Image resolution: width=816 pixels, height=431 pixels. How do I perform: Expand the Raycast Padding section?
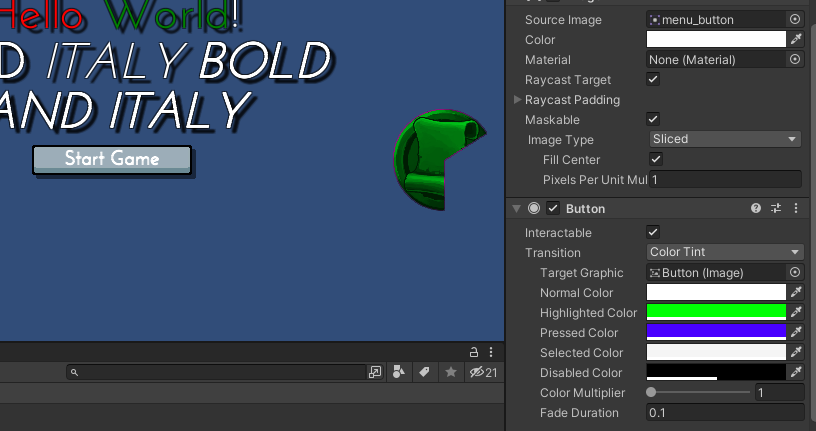517,100
